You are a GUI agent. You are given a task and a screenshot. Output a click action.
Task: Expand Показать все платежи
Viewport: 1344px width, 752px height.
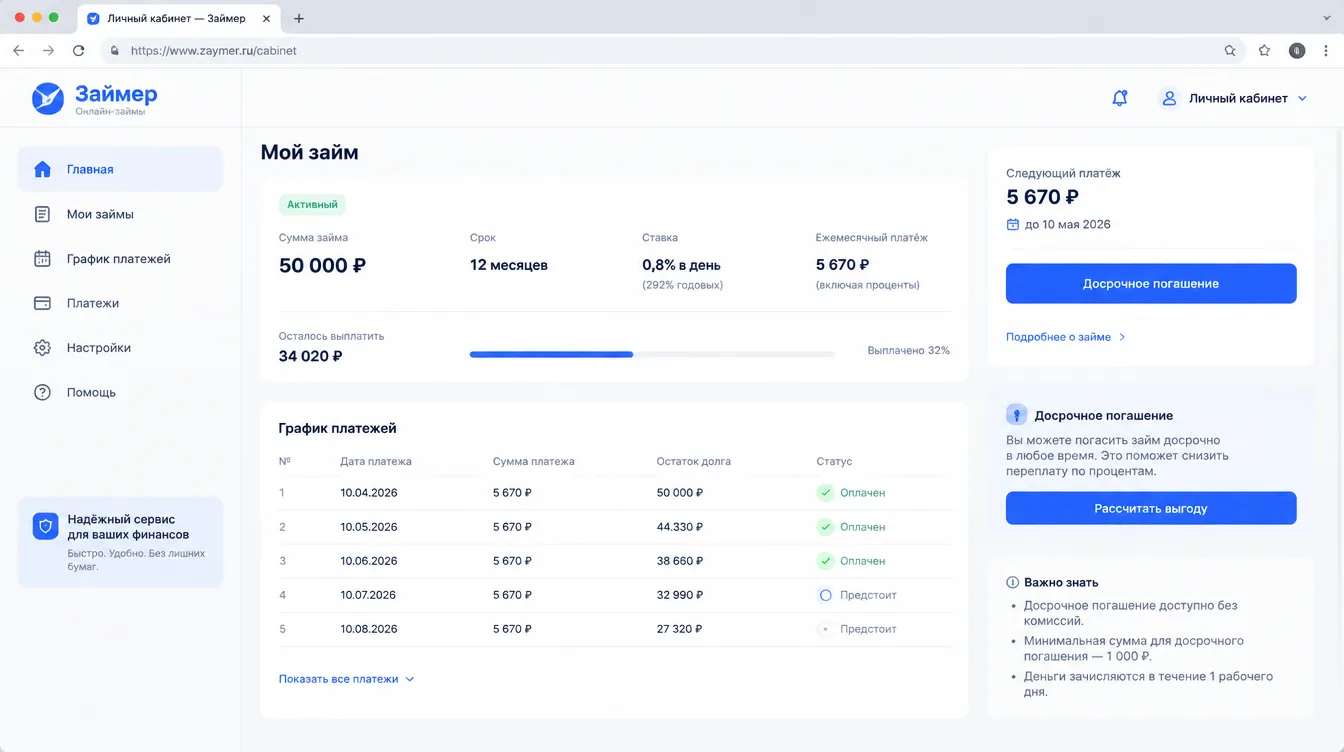point(346,679)
